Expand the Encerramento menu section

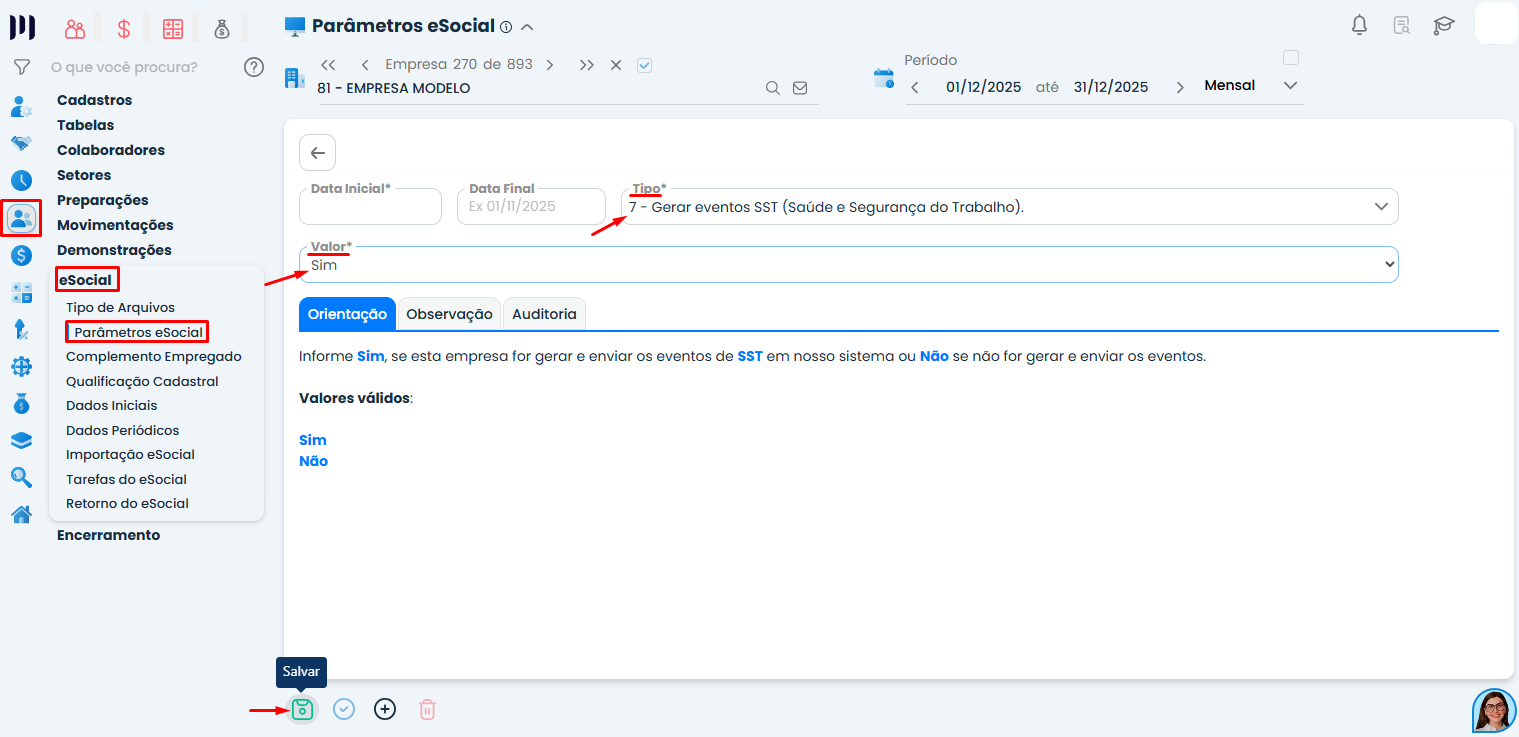109,535
